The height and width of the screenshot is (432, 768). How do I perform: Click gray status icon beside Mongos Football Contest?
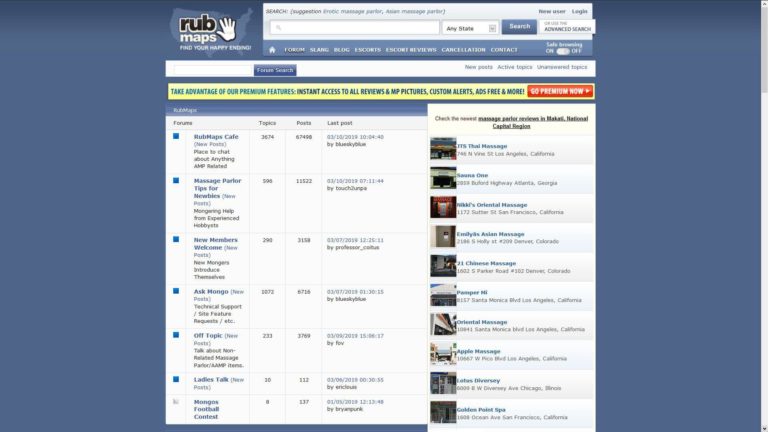pos(175,401)
